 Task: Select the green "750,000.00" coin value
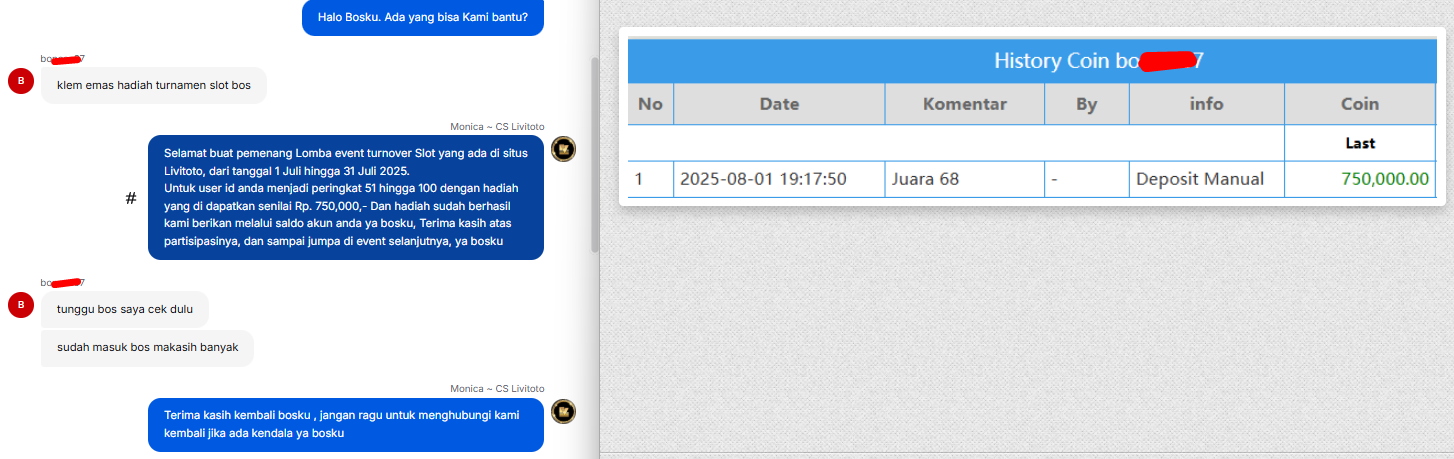click(x=1385, y=180)
